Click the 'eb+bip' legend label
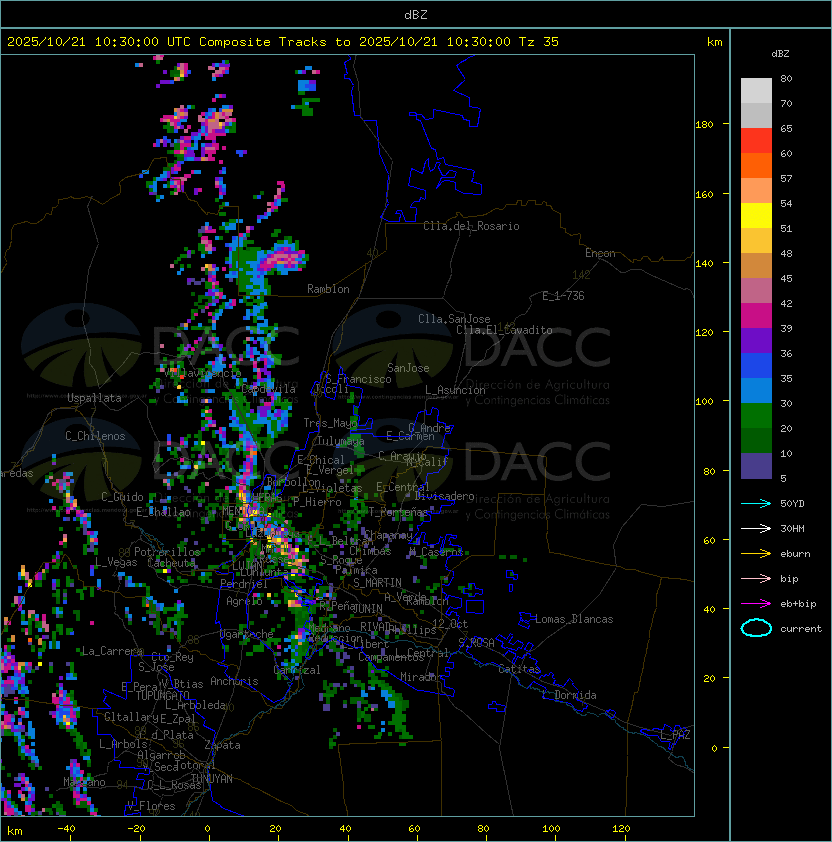832x842 pixels. 798,604
